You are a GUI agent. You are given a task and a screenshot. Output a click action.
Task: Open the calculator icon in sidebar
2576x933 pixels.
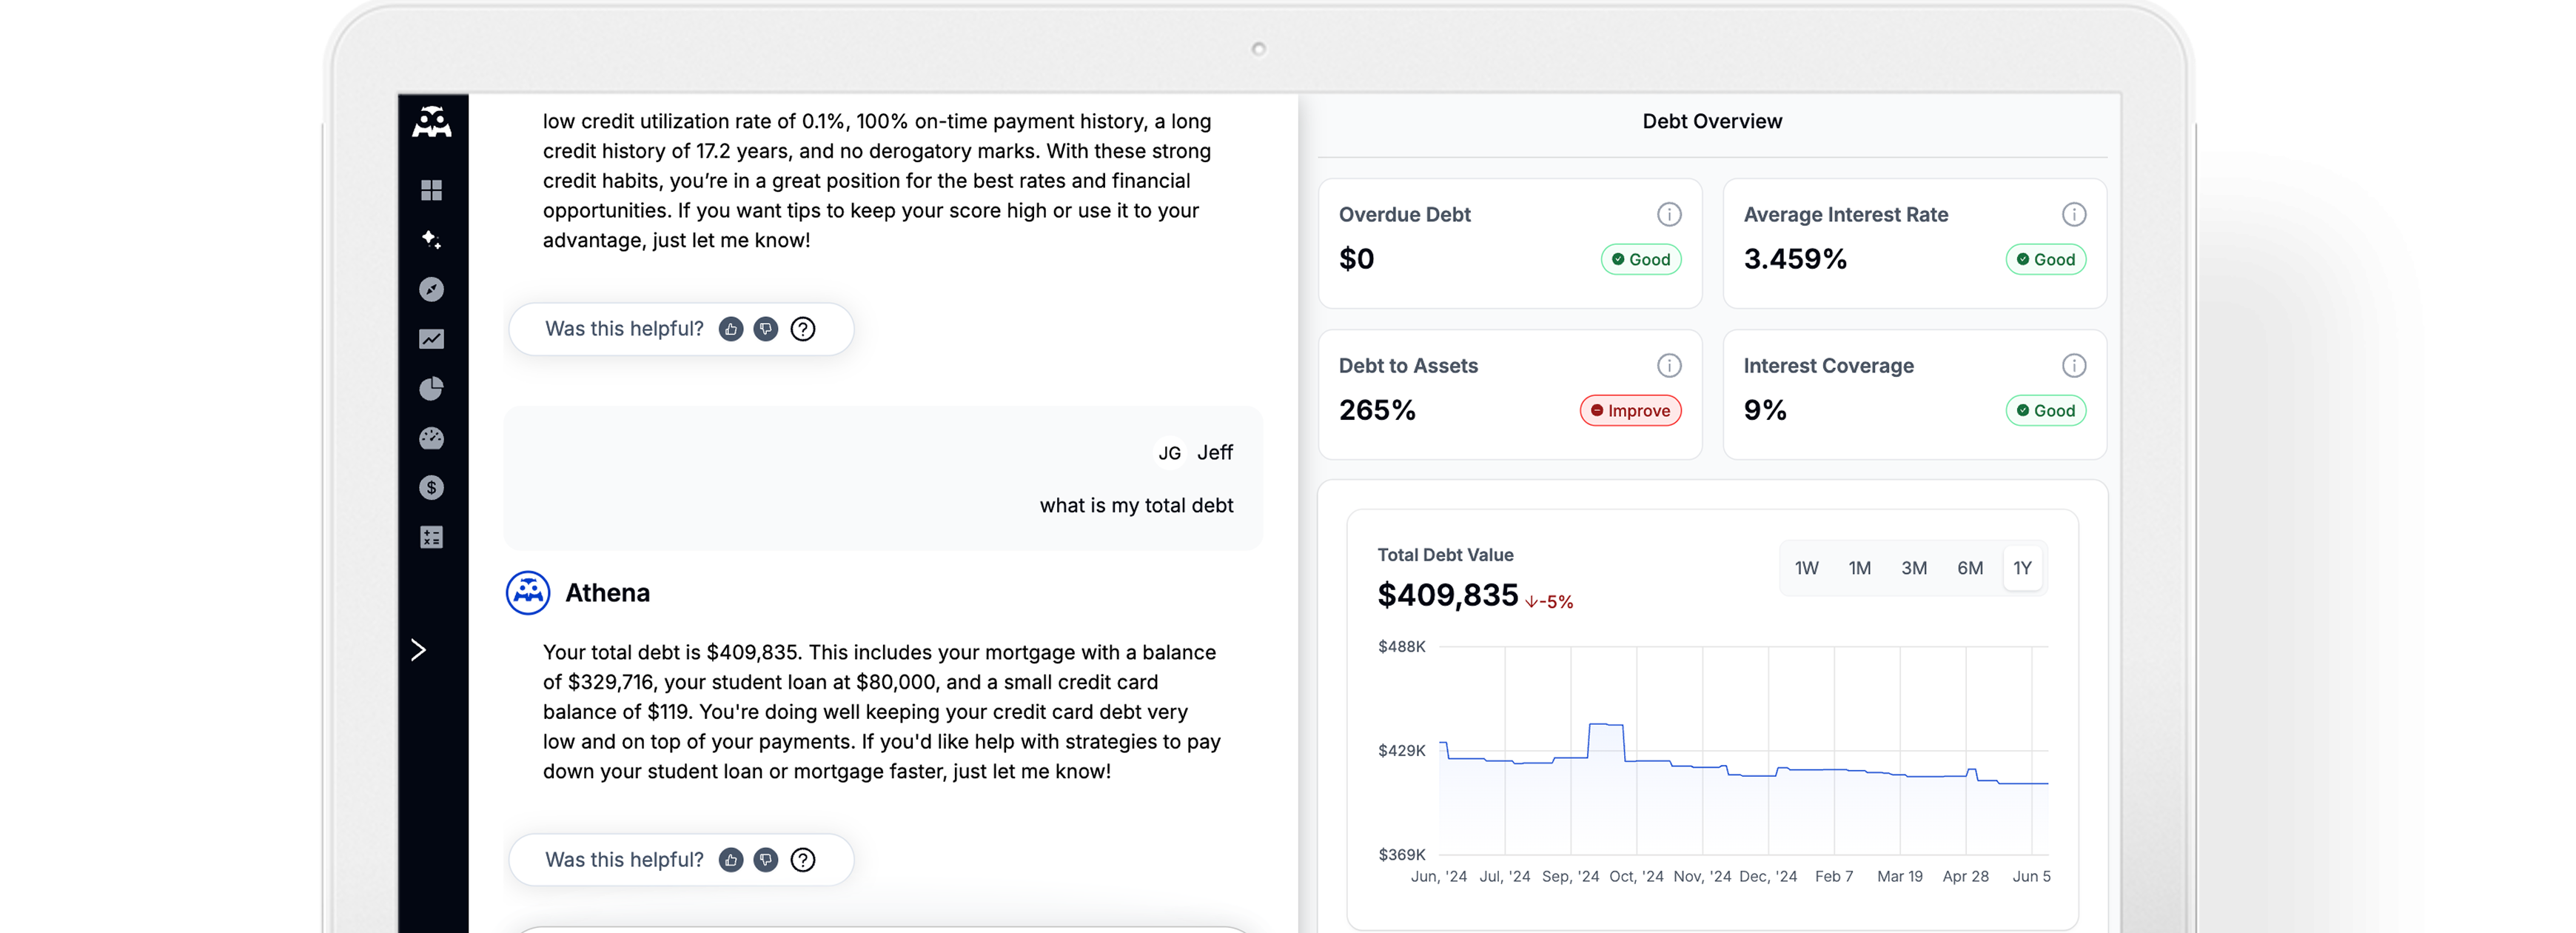432,537
